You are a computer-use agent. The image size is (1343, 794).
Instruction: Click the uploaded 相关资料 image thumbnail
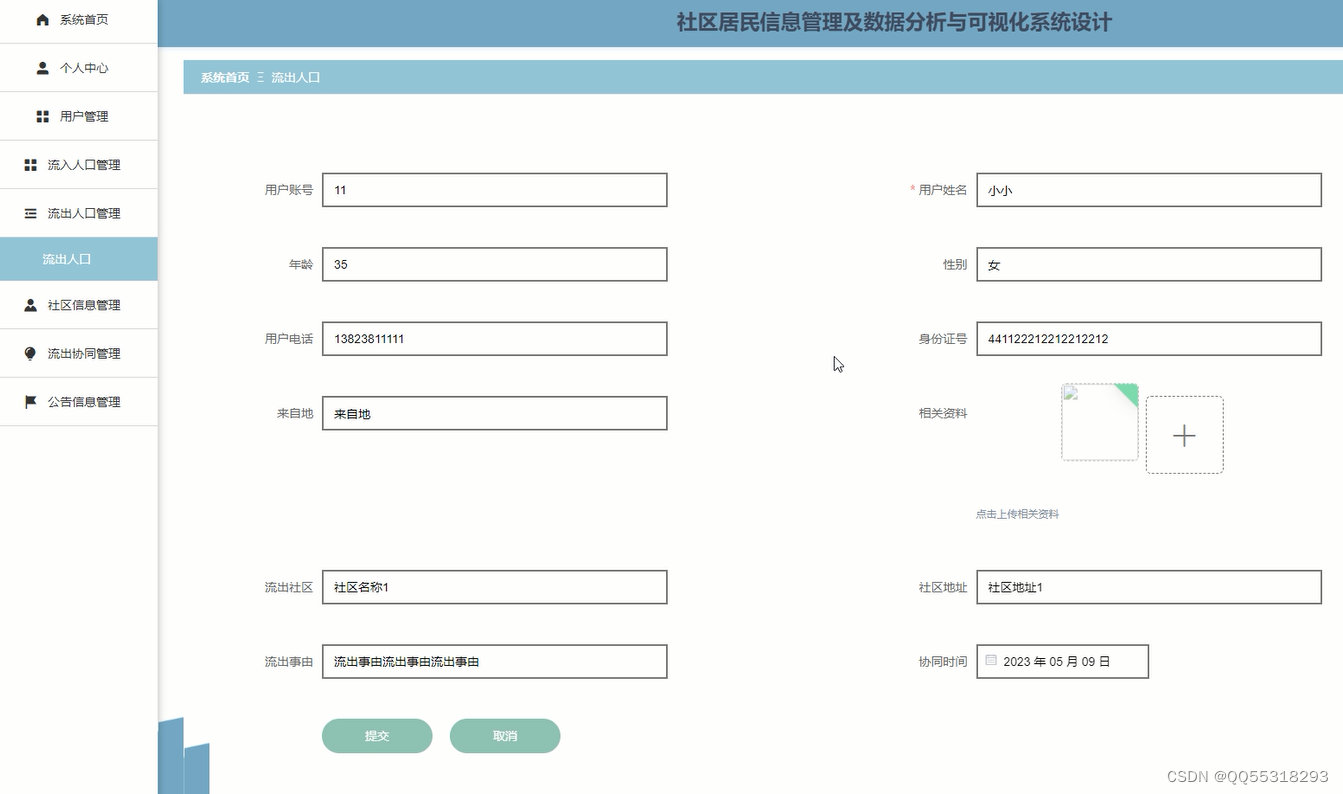1100,422
